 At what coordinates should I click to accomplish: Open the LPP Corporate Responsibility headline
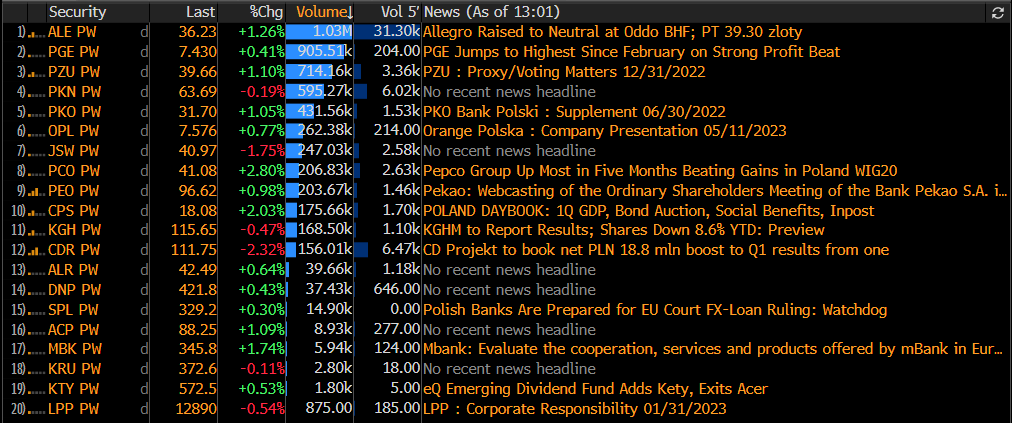click(574, 409)
